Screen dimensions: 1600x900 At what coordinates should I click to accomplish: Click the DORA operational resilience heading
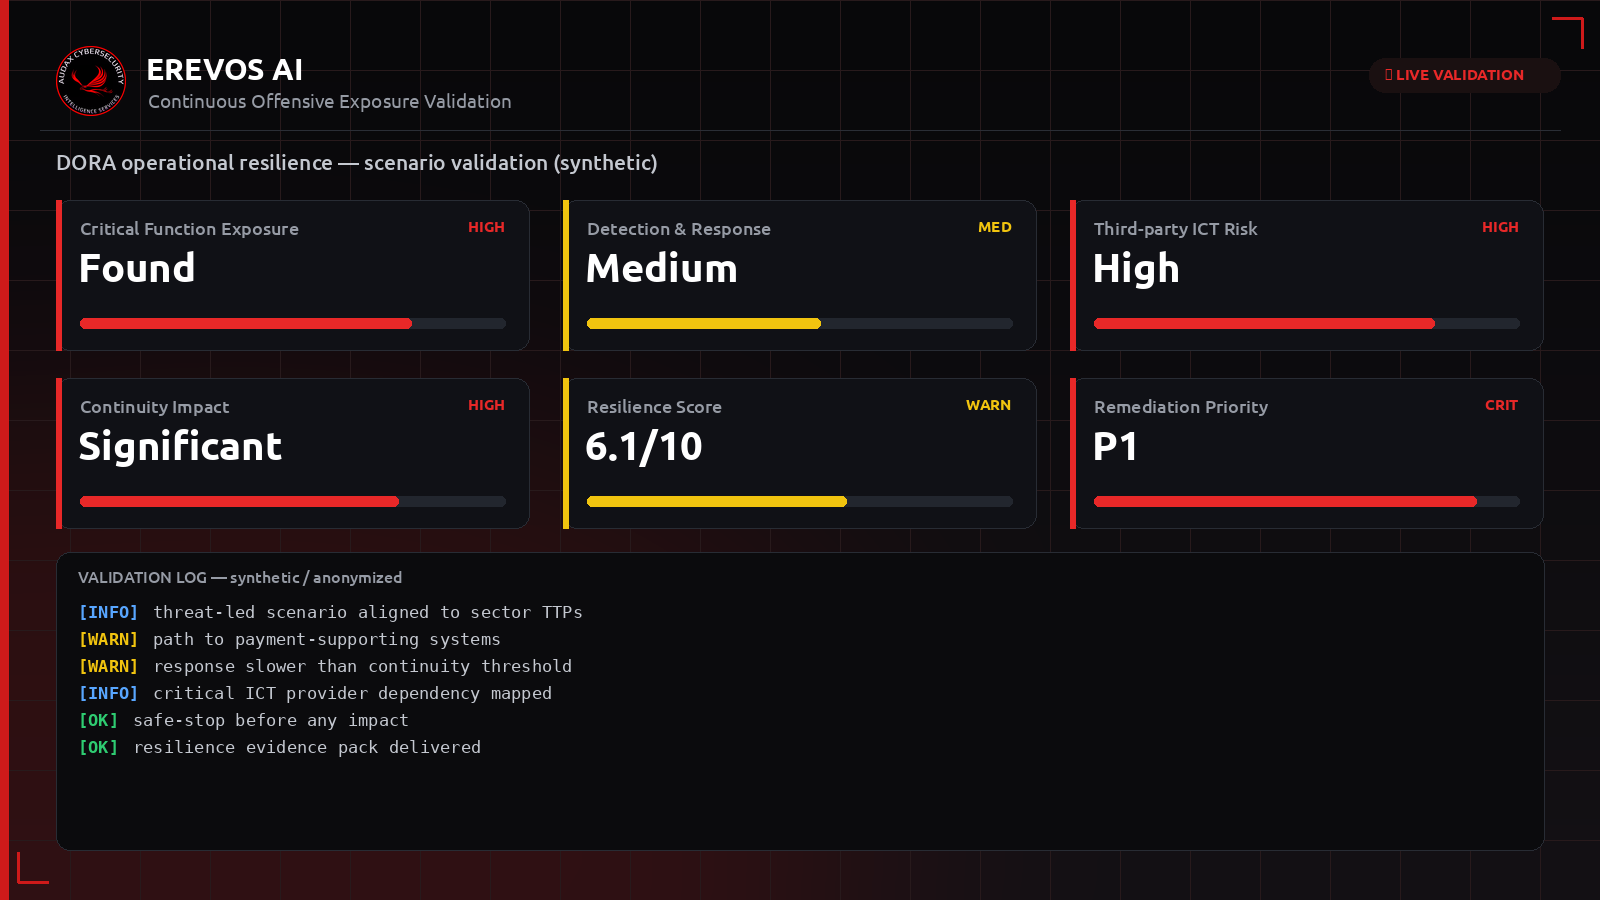(x=357, y=163)
